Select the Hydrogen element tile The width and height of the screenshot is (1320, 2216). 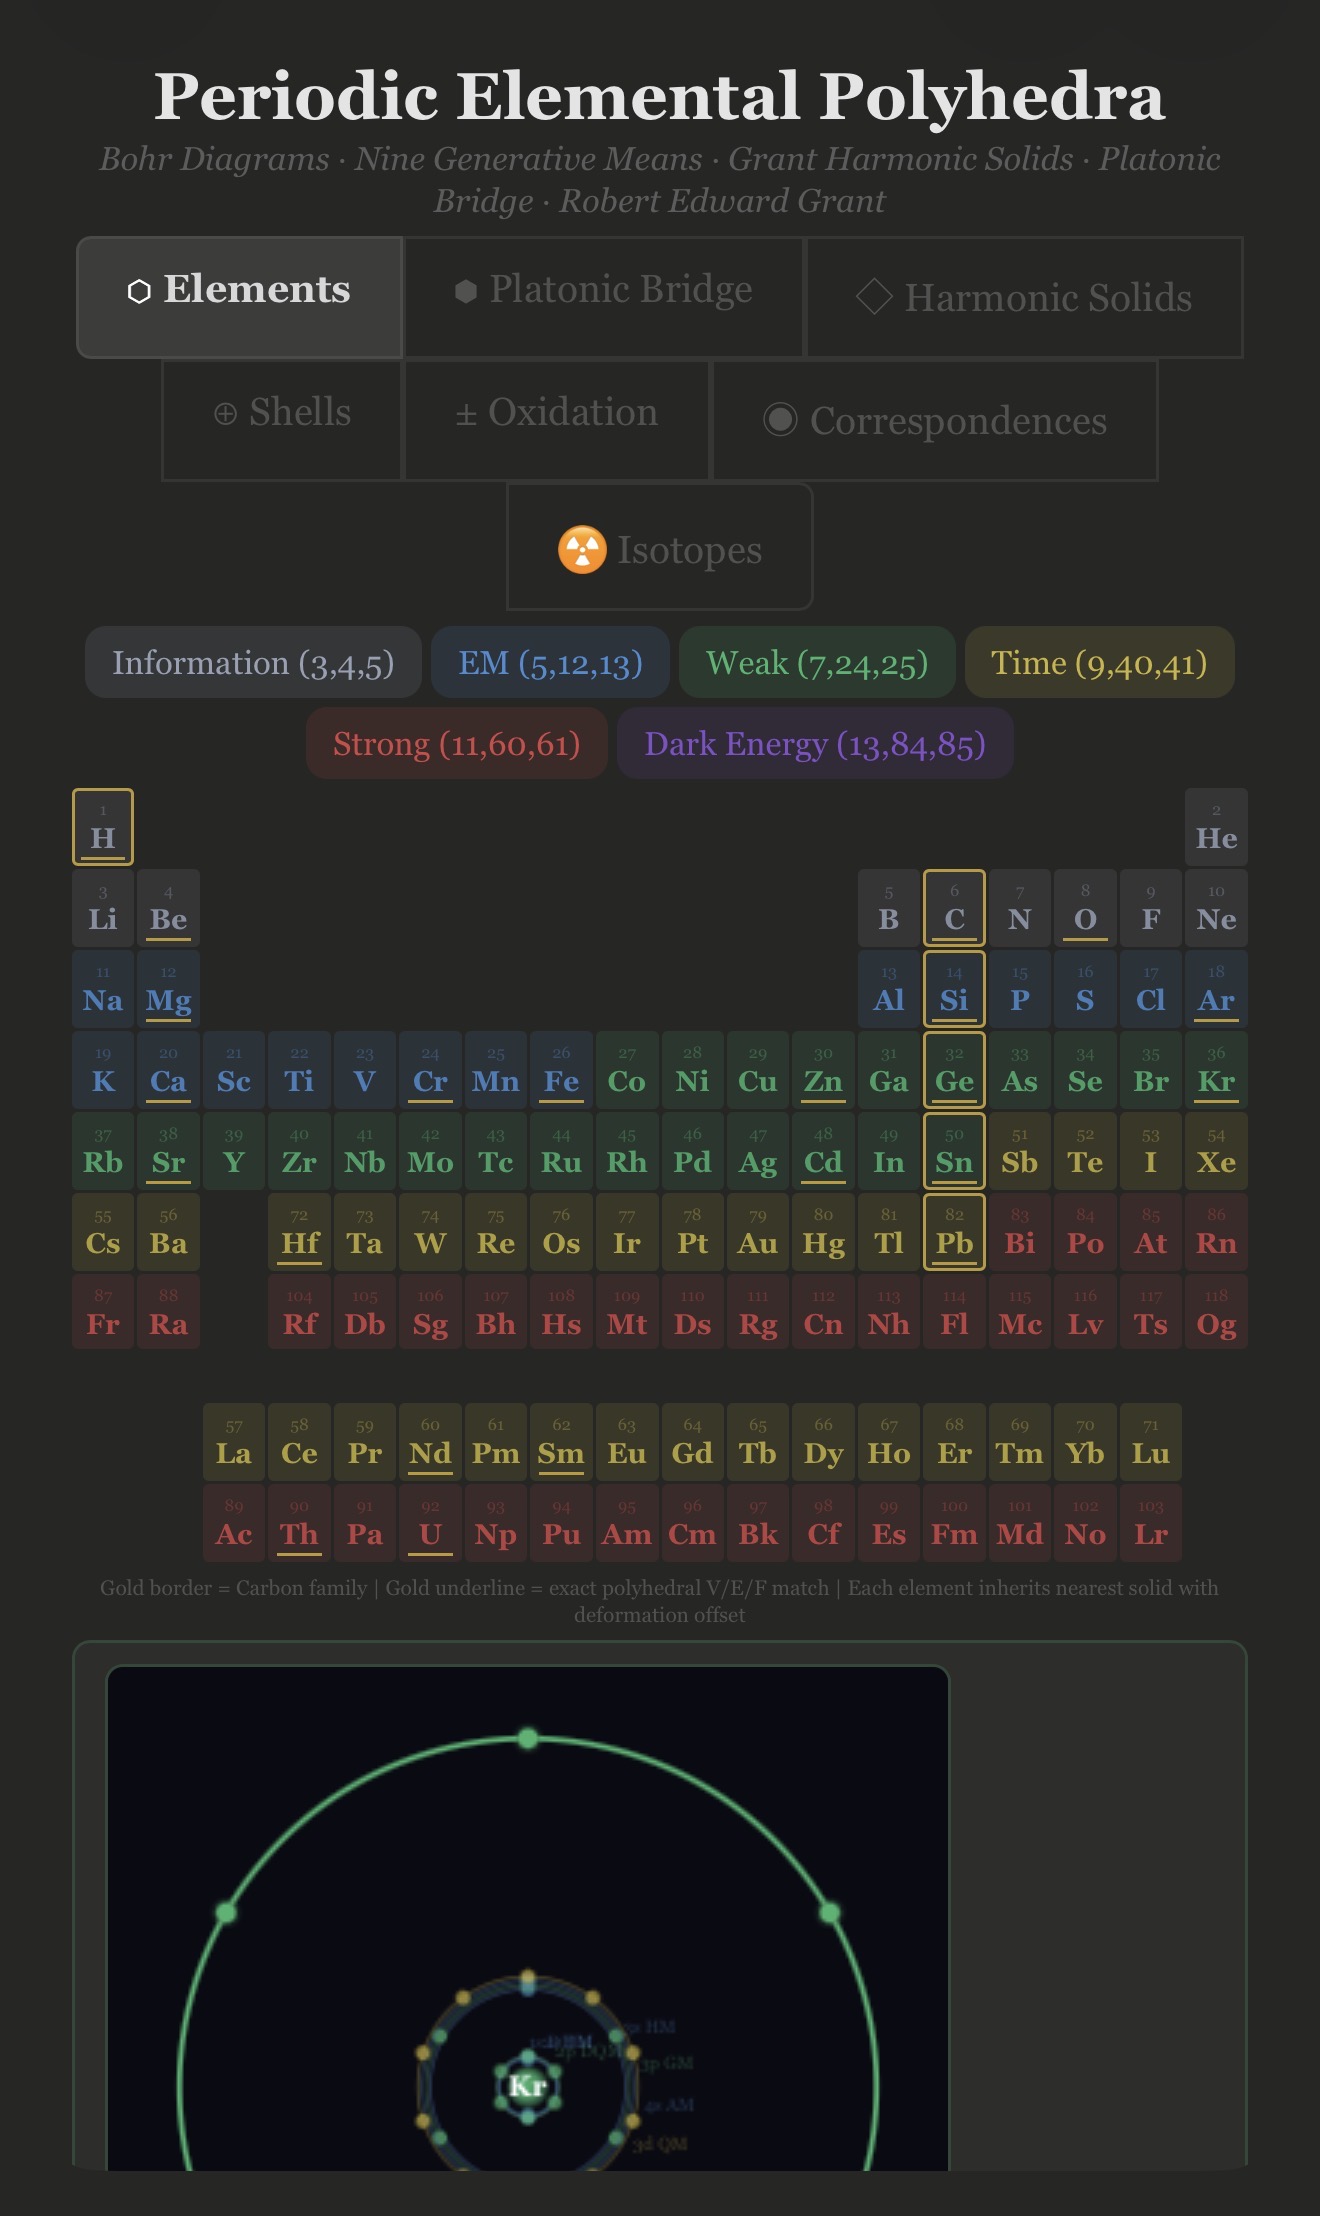point(103,827)
